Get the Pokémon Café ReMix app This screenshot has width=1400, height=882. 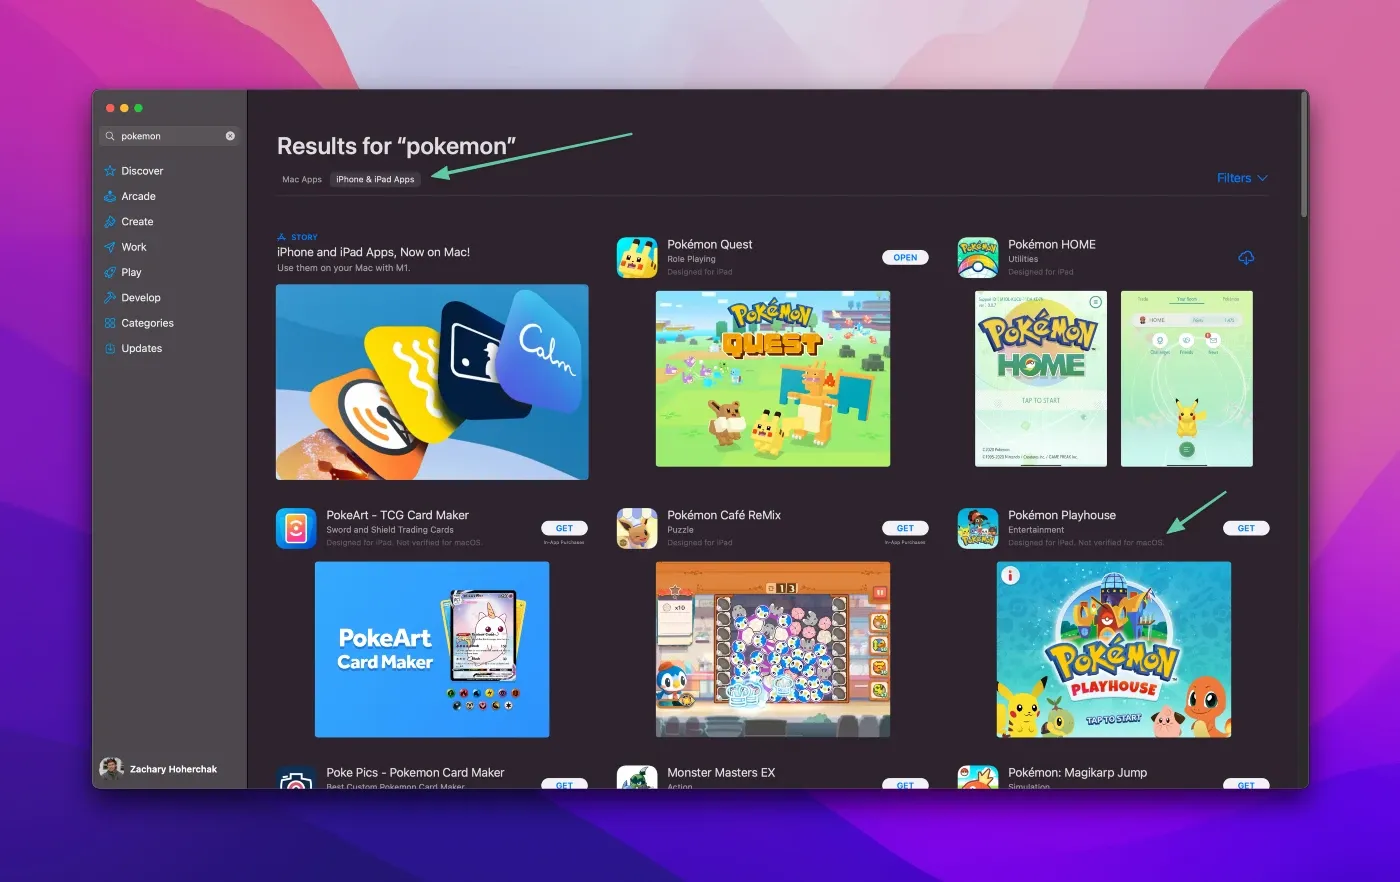click(x=904, y=527)
